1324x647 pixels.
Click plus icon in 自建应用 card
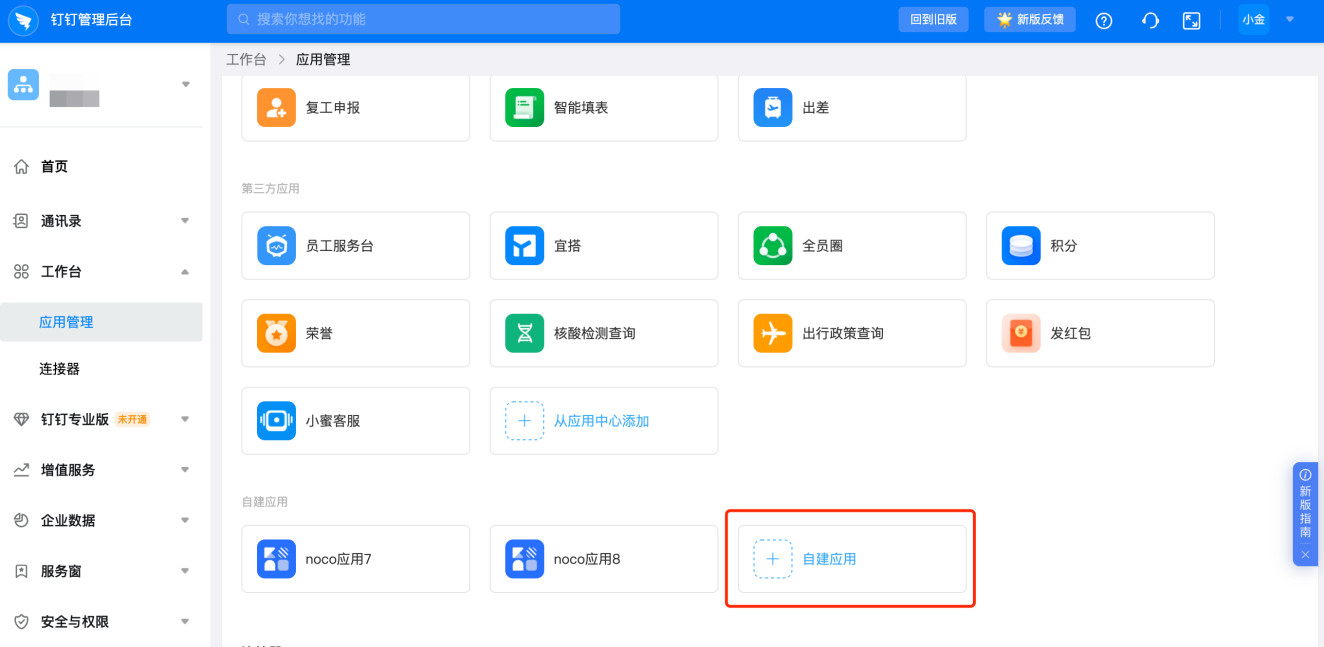772,559
